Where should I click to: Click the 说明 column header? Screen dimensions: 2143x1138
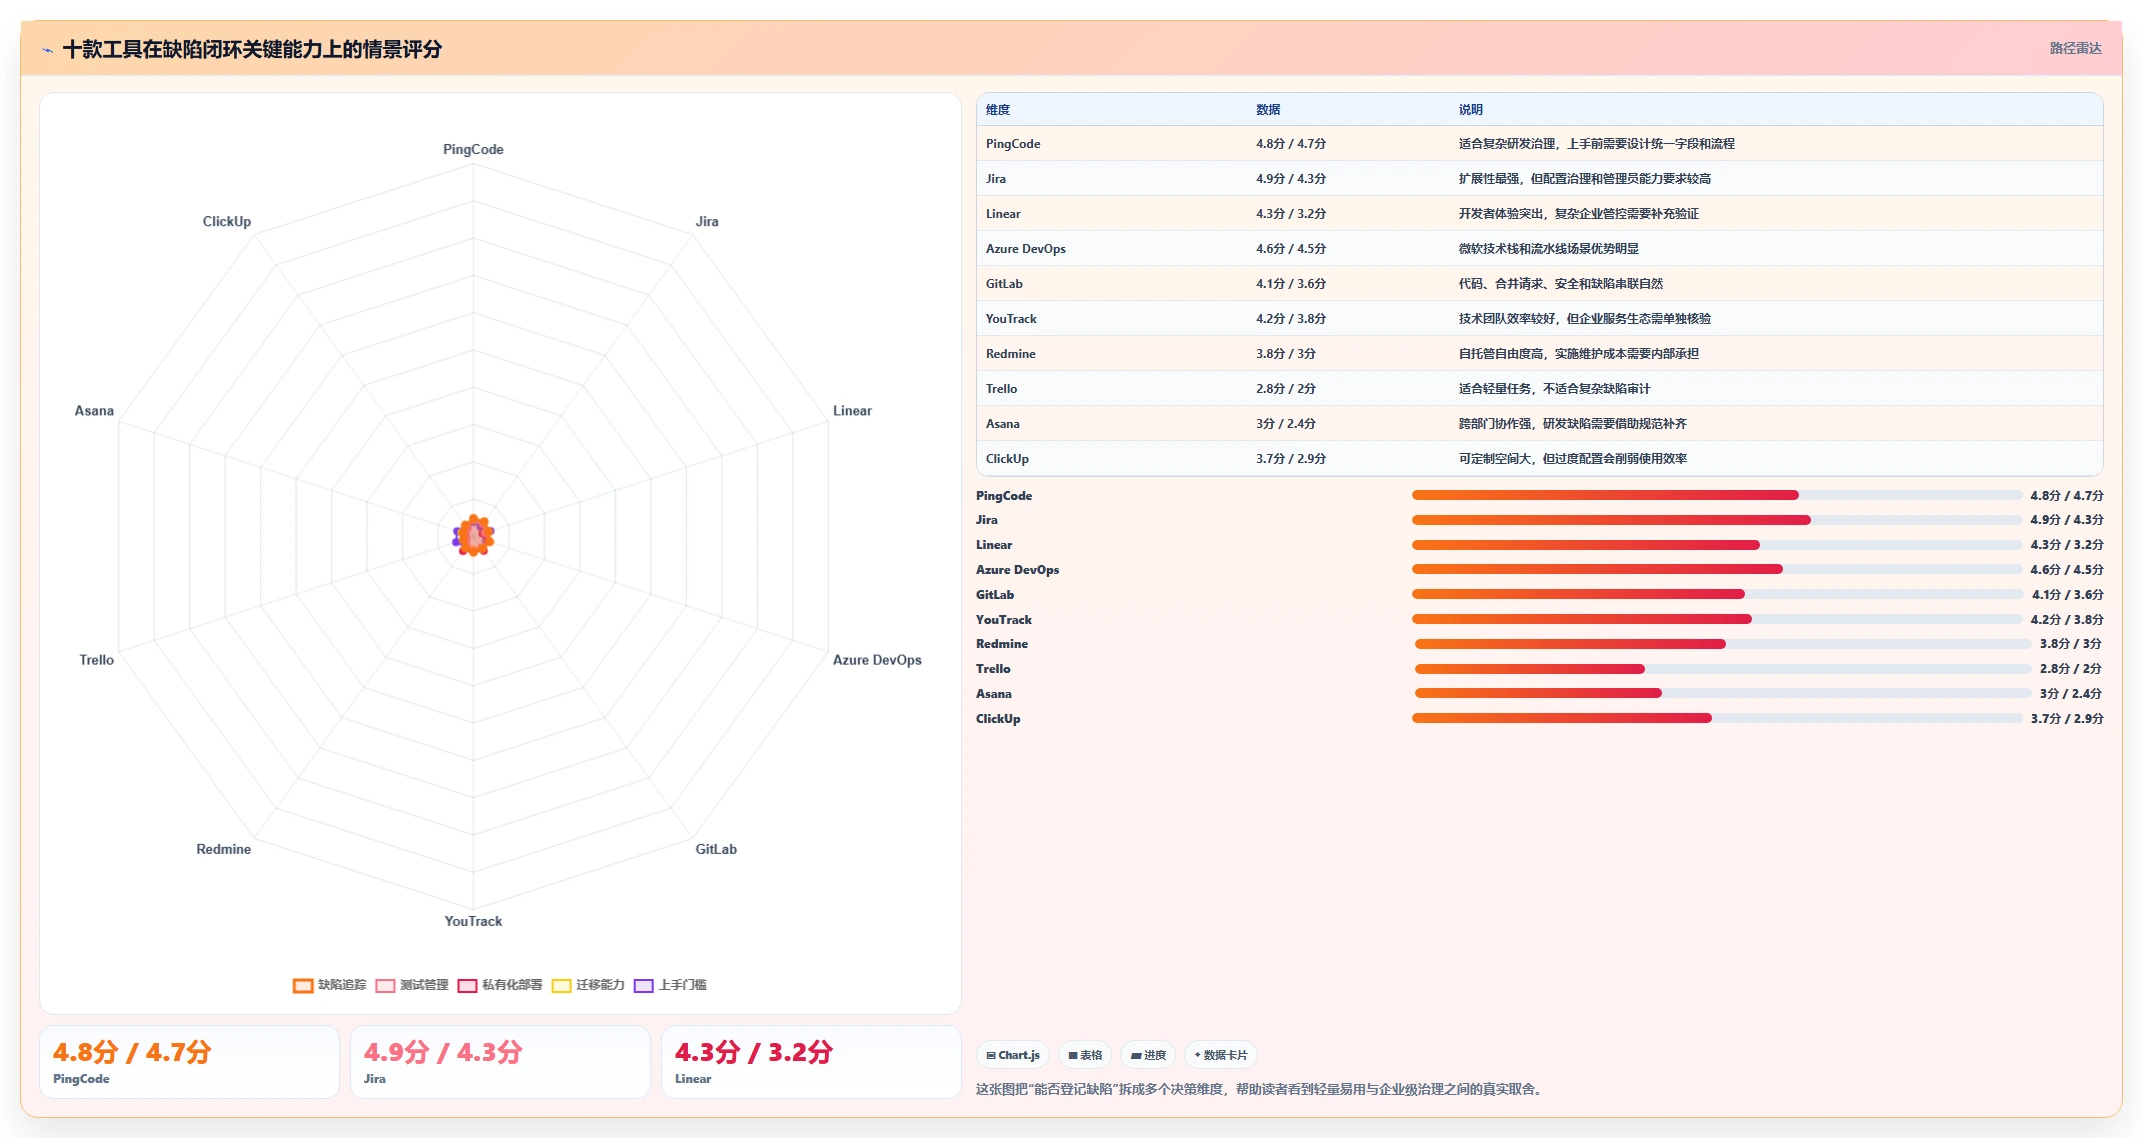click(x=1470, y=110)
